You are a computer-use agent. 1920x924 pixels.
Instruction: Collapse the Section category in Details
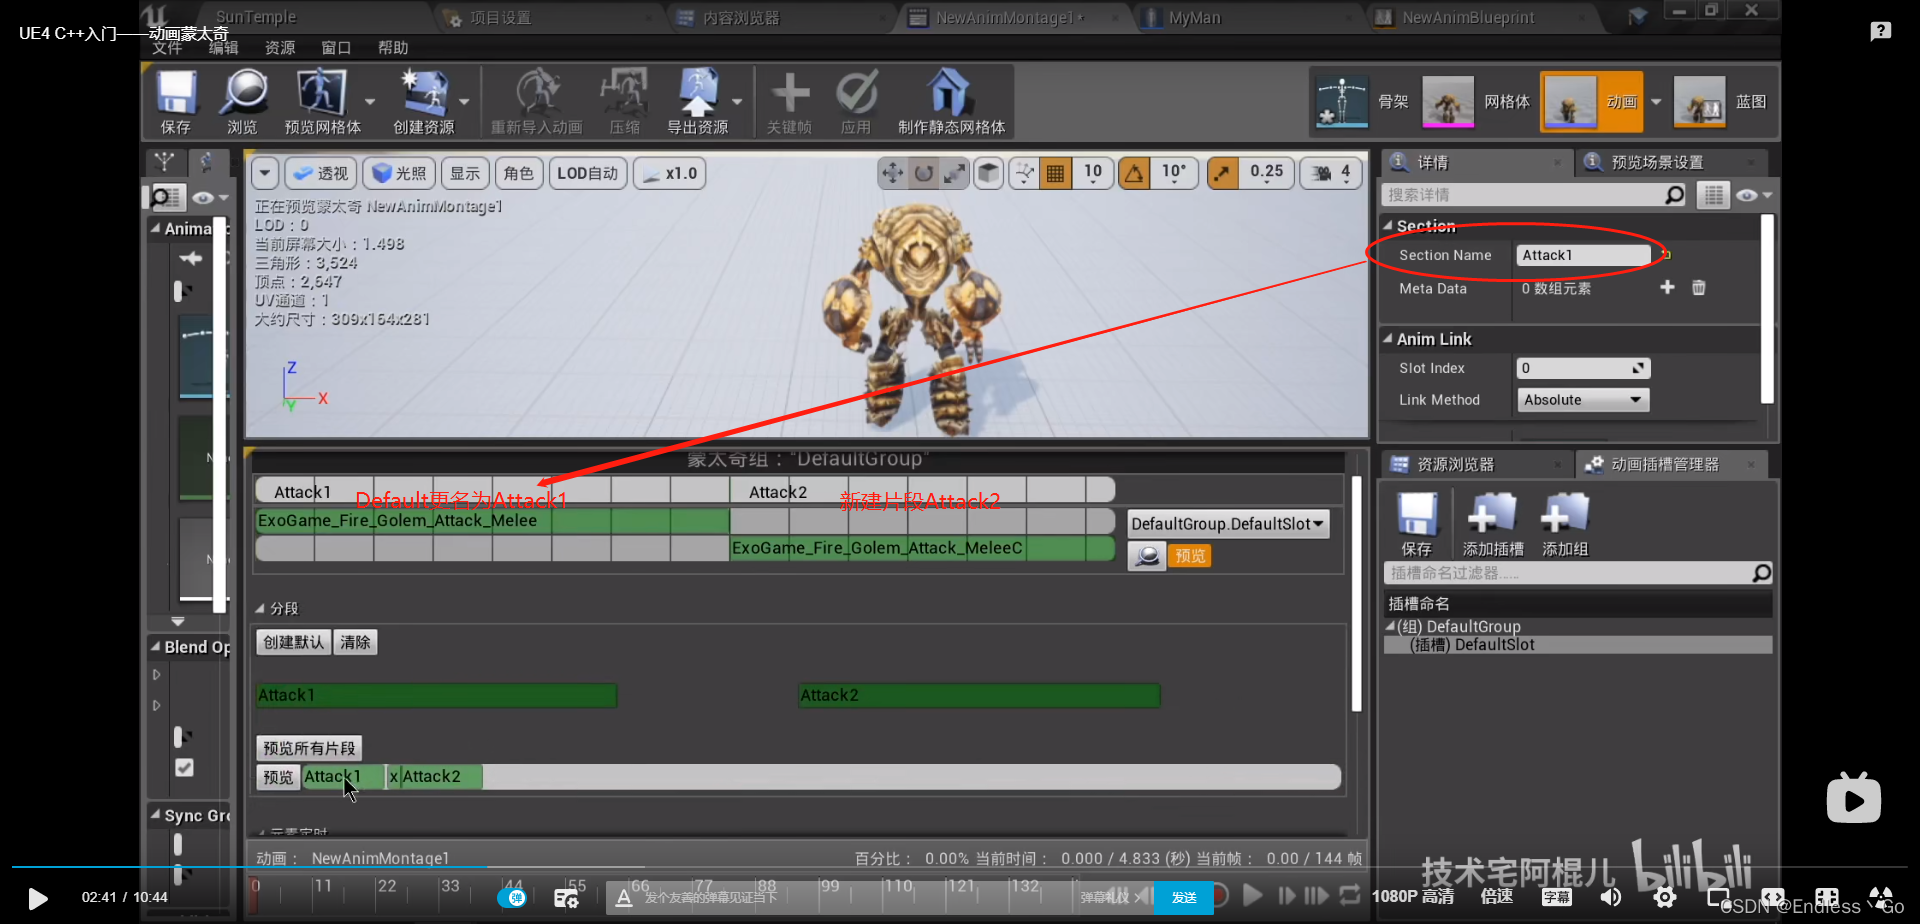[1388, 226]
